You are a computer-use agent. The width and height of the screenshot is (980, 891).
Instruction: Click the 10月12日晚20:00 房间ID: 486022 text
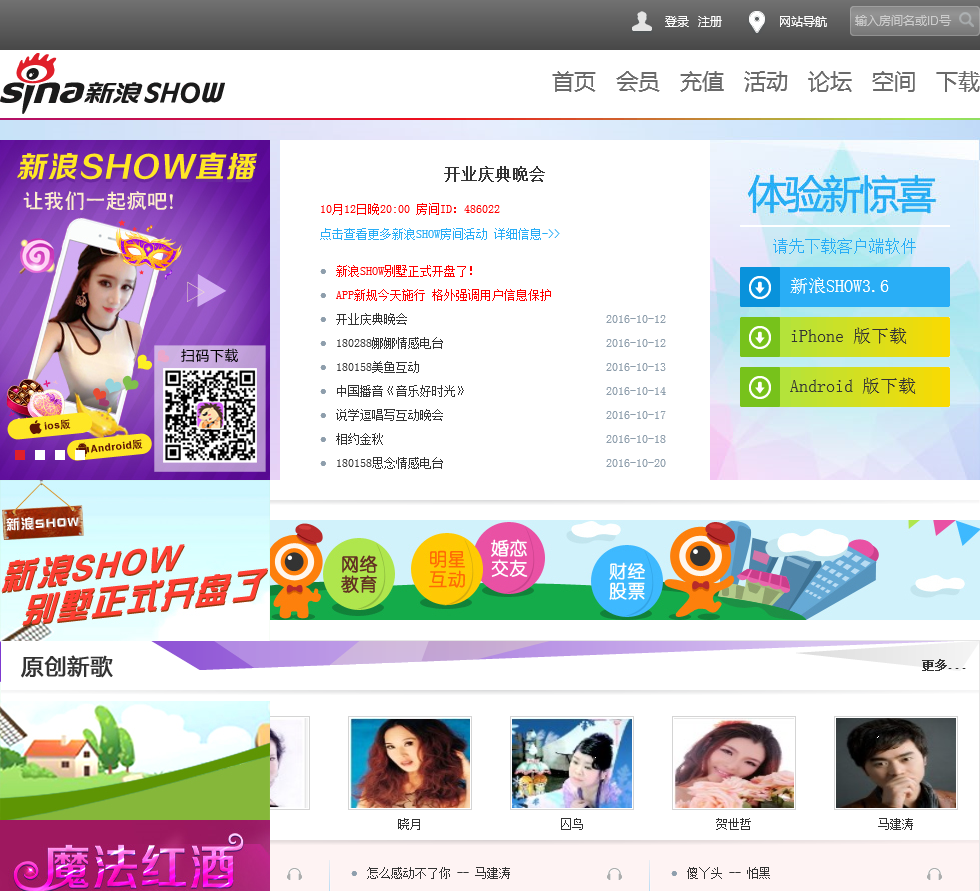[x=410, y=209]
